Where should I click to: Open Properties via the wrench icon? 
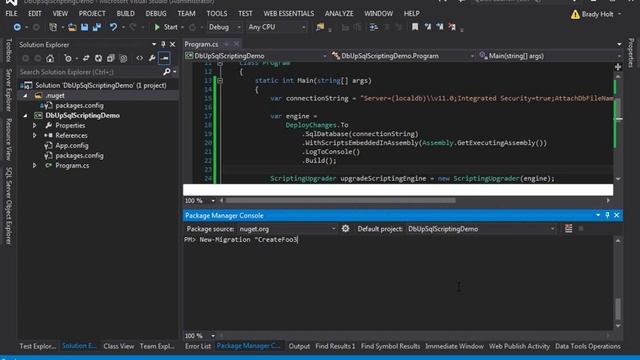click(x=152, y=58)
